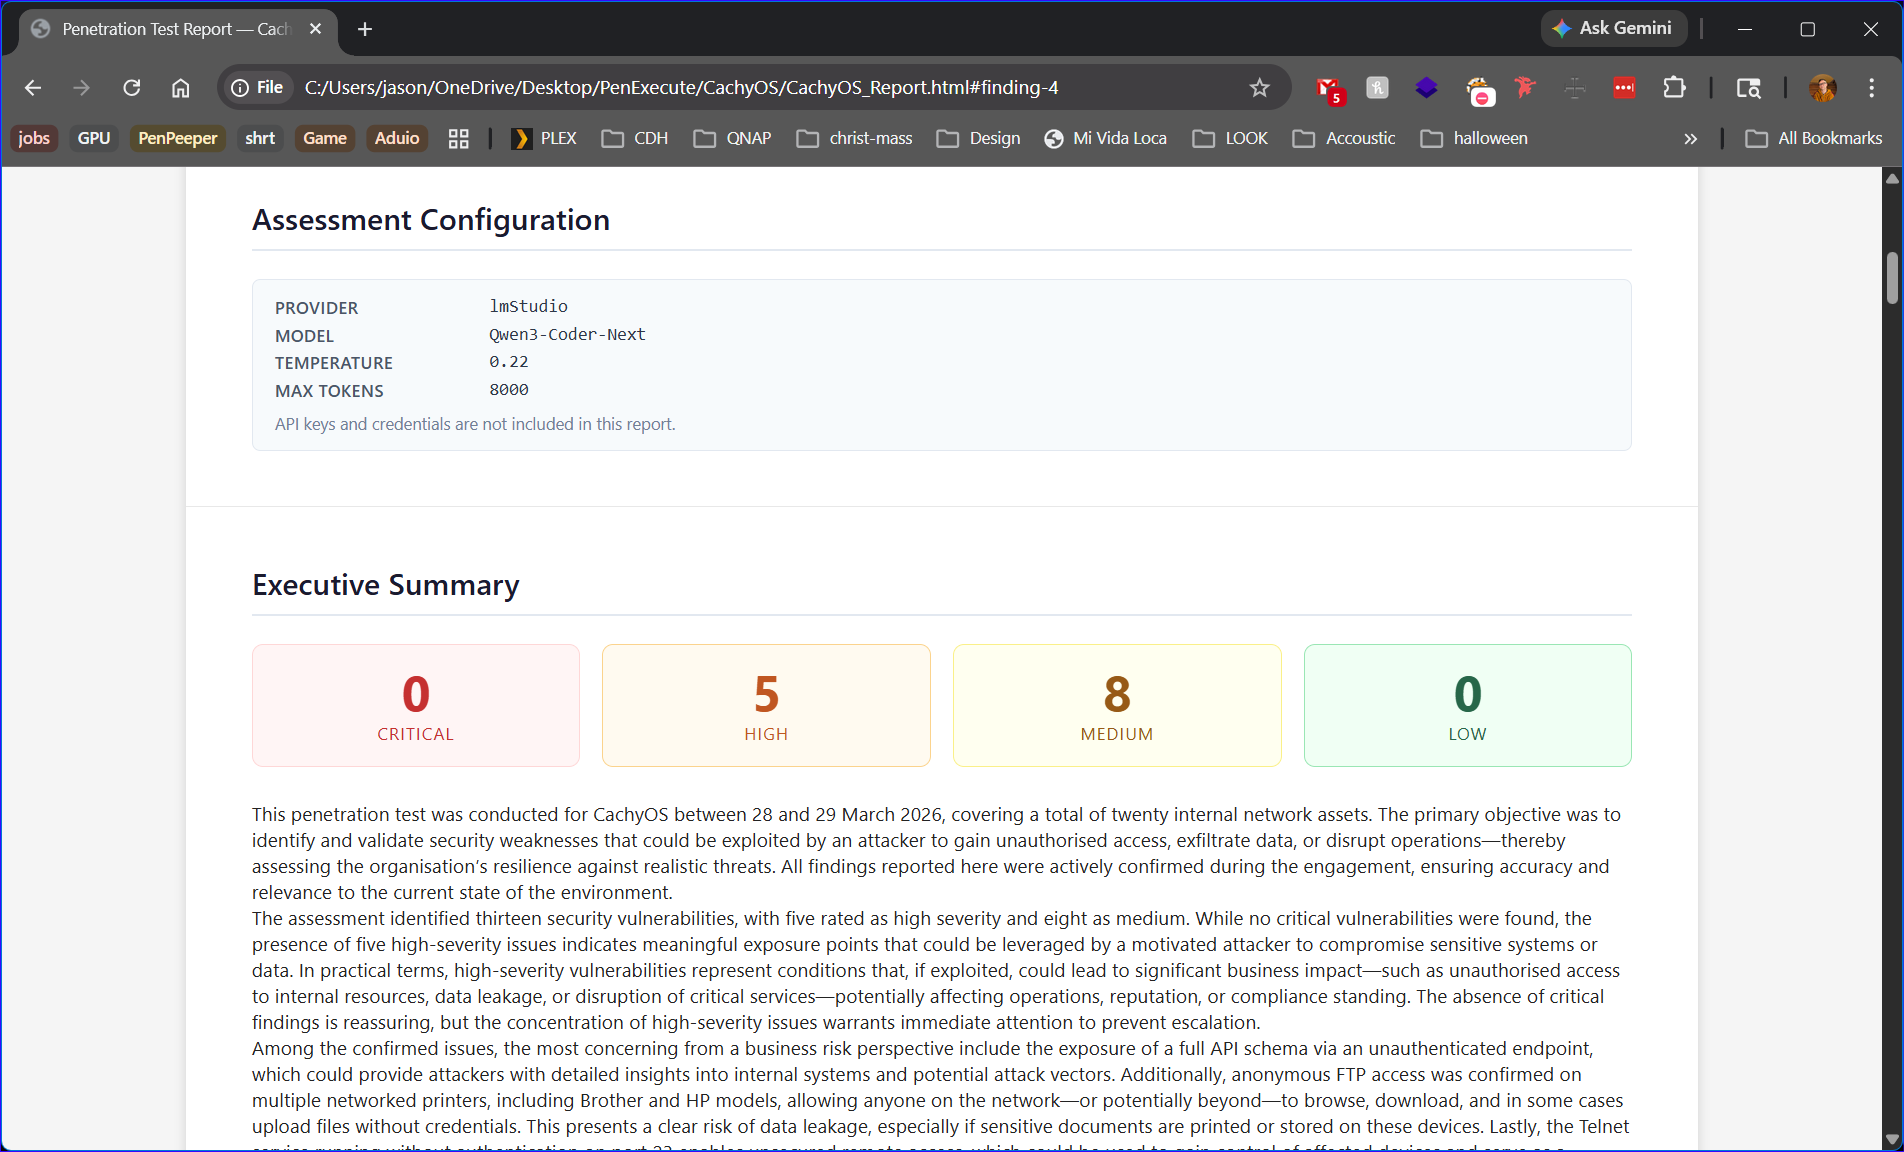Open the Extensions puzzle icon
1904x1152 pixels.
[1674, 88]
